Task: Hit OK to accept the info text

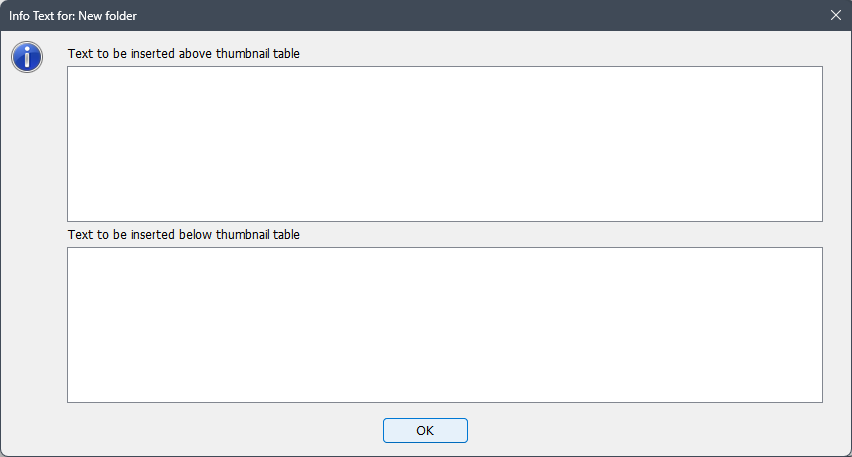Action: (425, 430)
